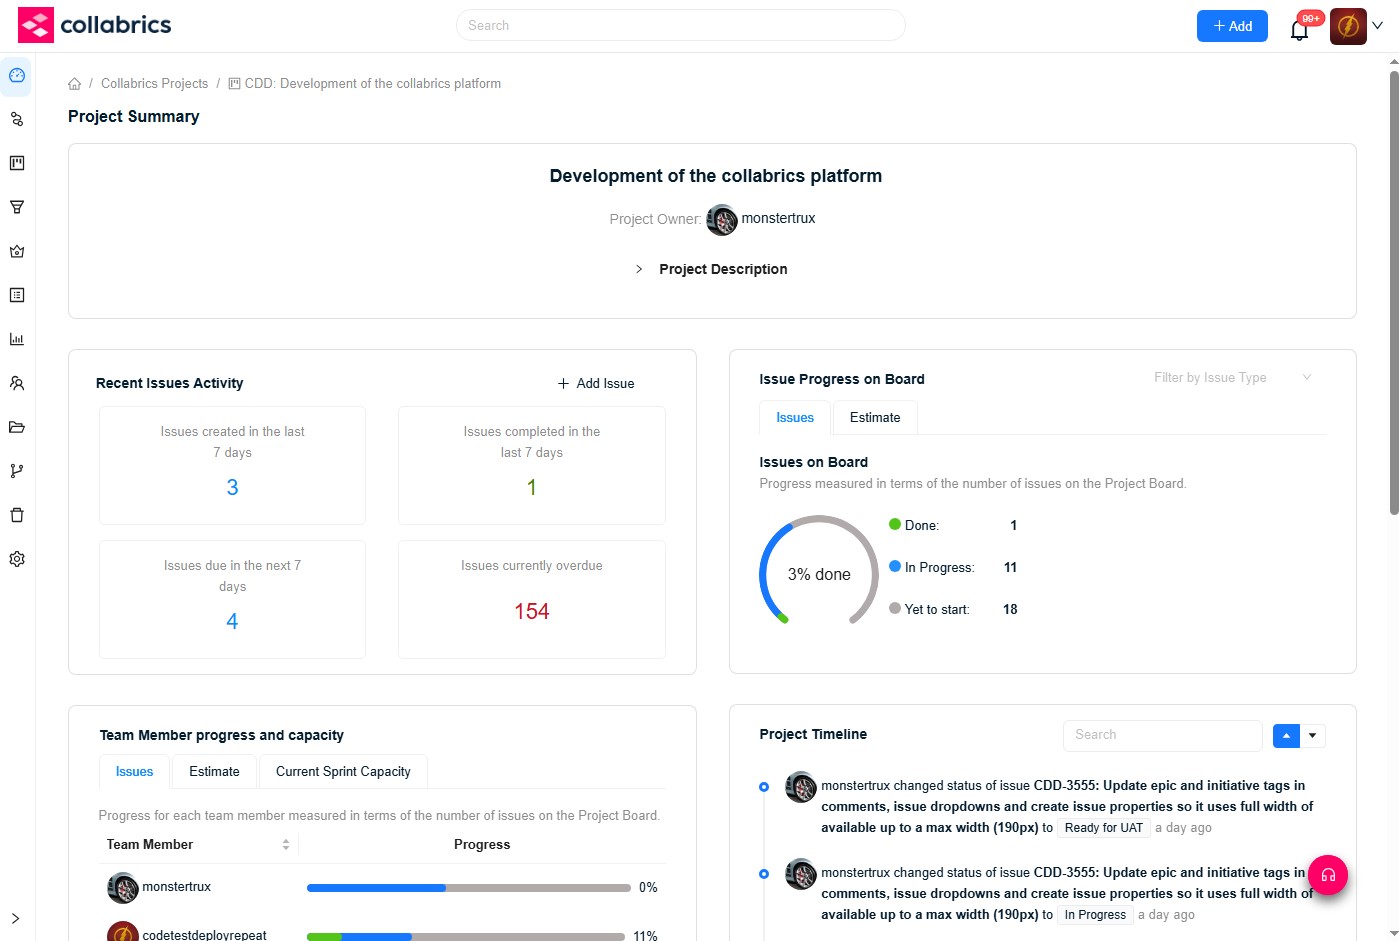
Task: Click Add Issue button
Action: coord(596,383)
